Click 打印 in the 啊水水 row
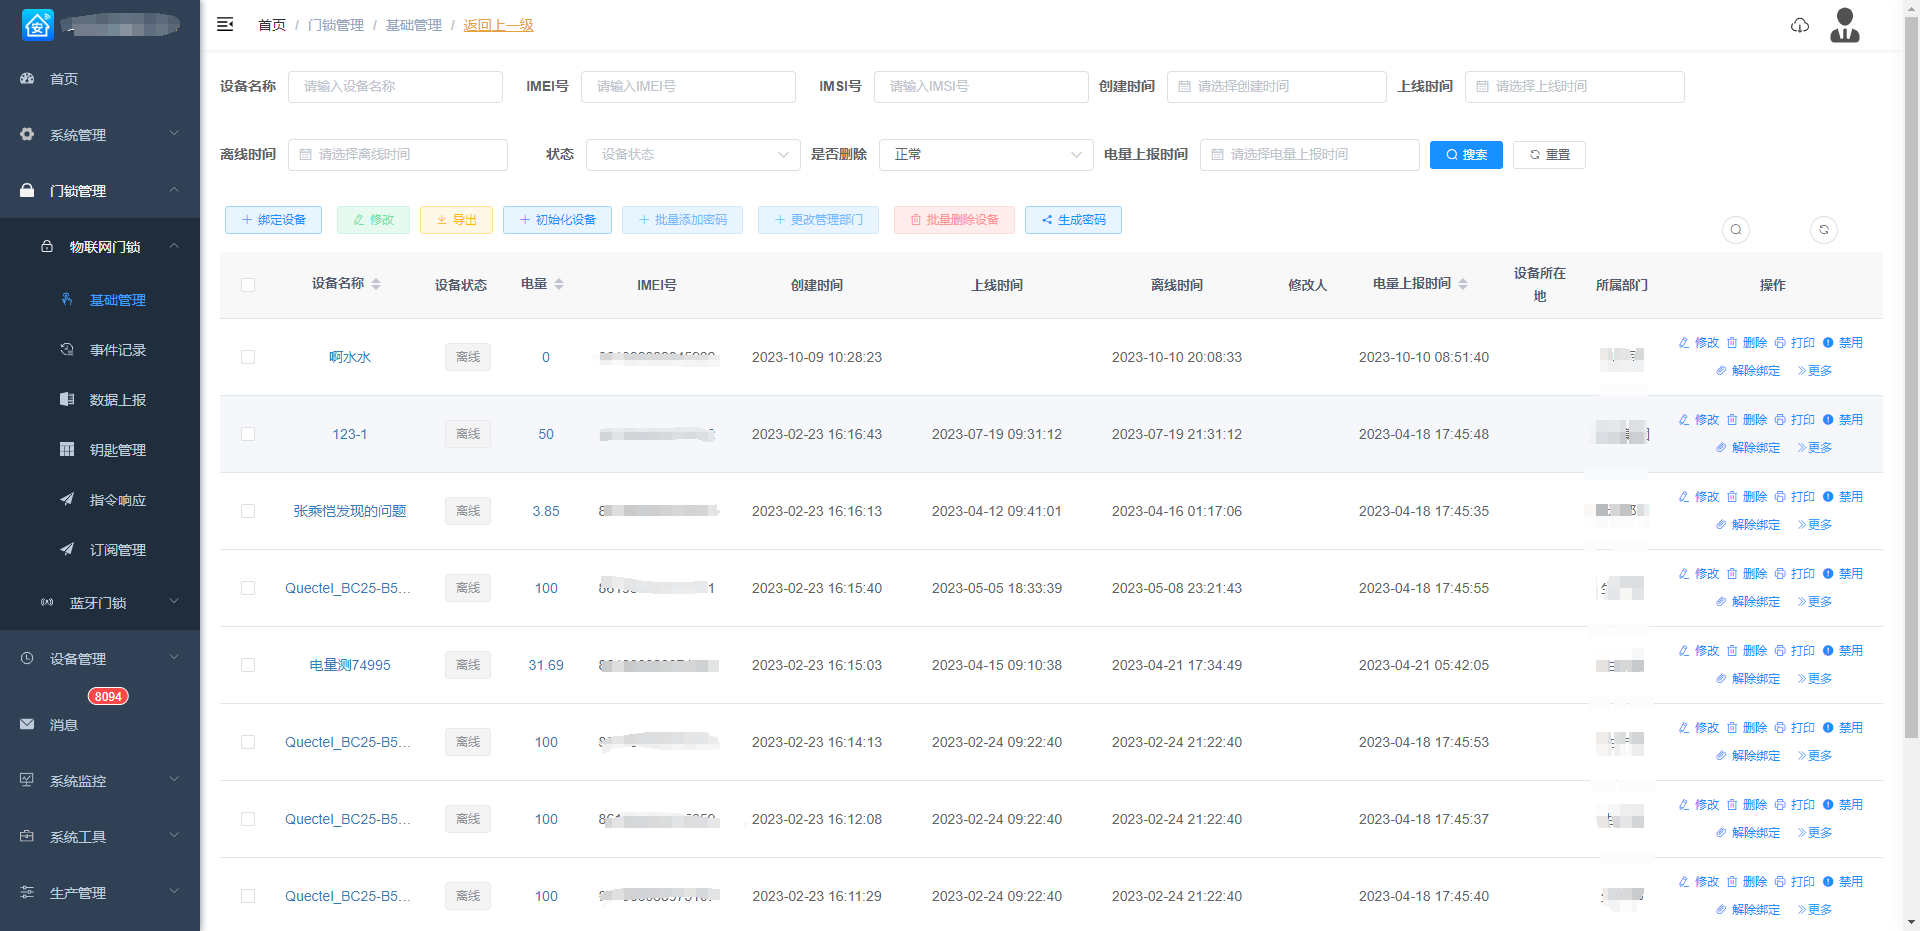Image resolution: width=1920 pixels, height=931 pixels. [x=1795, y=343]
